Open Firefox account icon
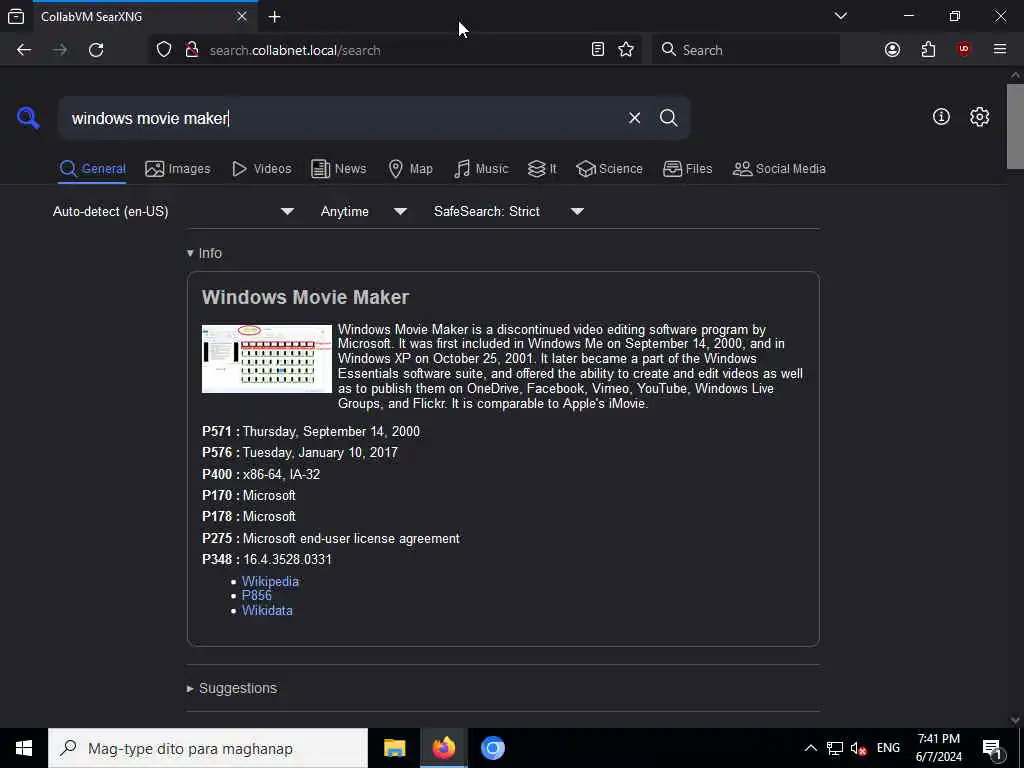The height and width of the screenshot is (768, 1024). pyautogui.click(x=892, y=50)
